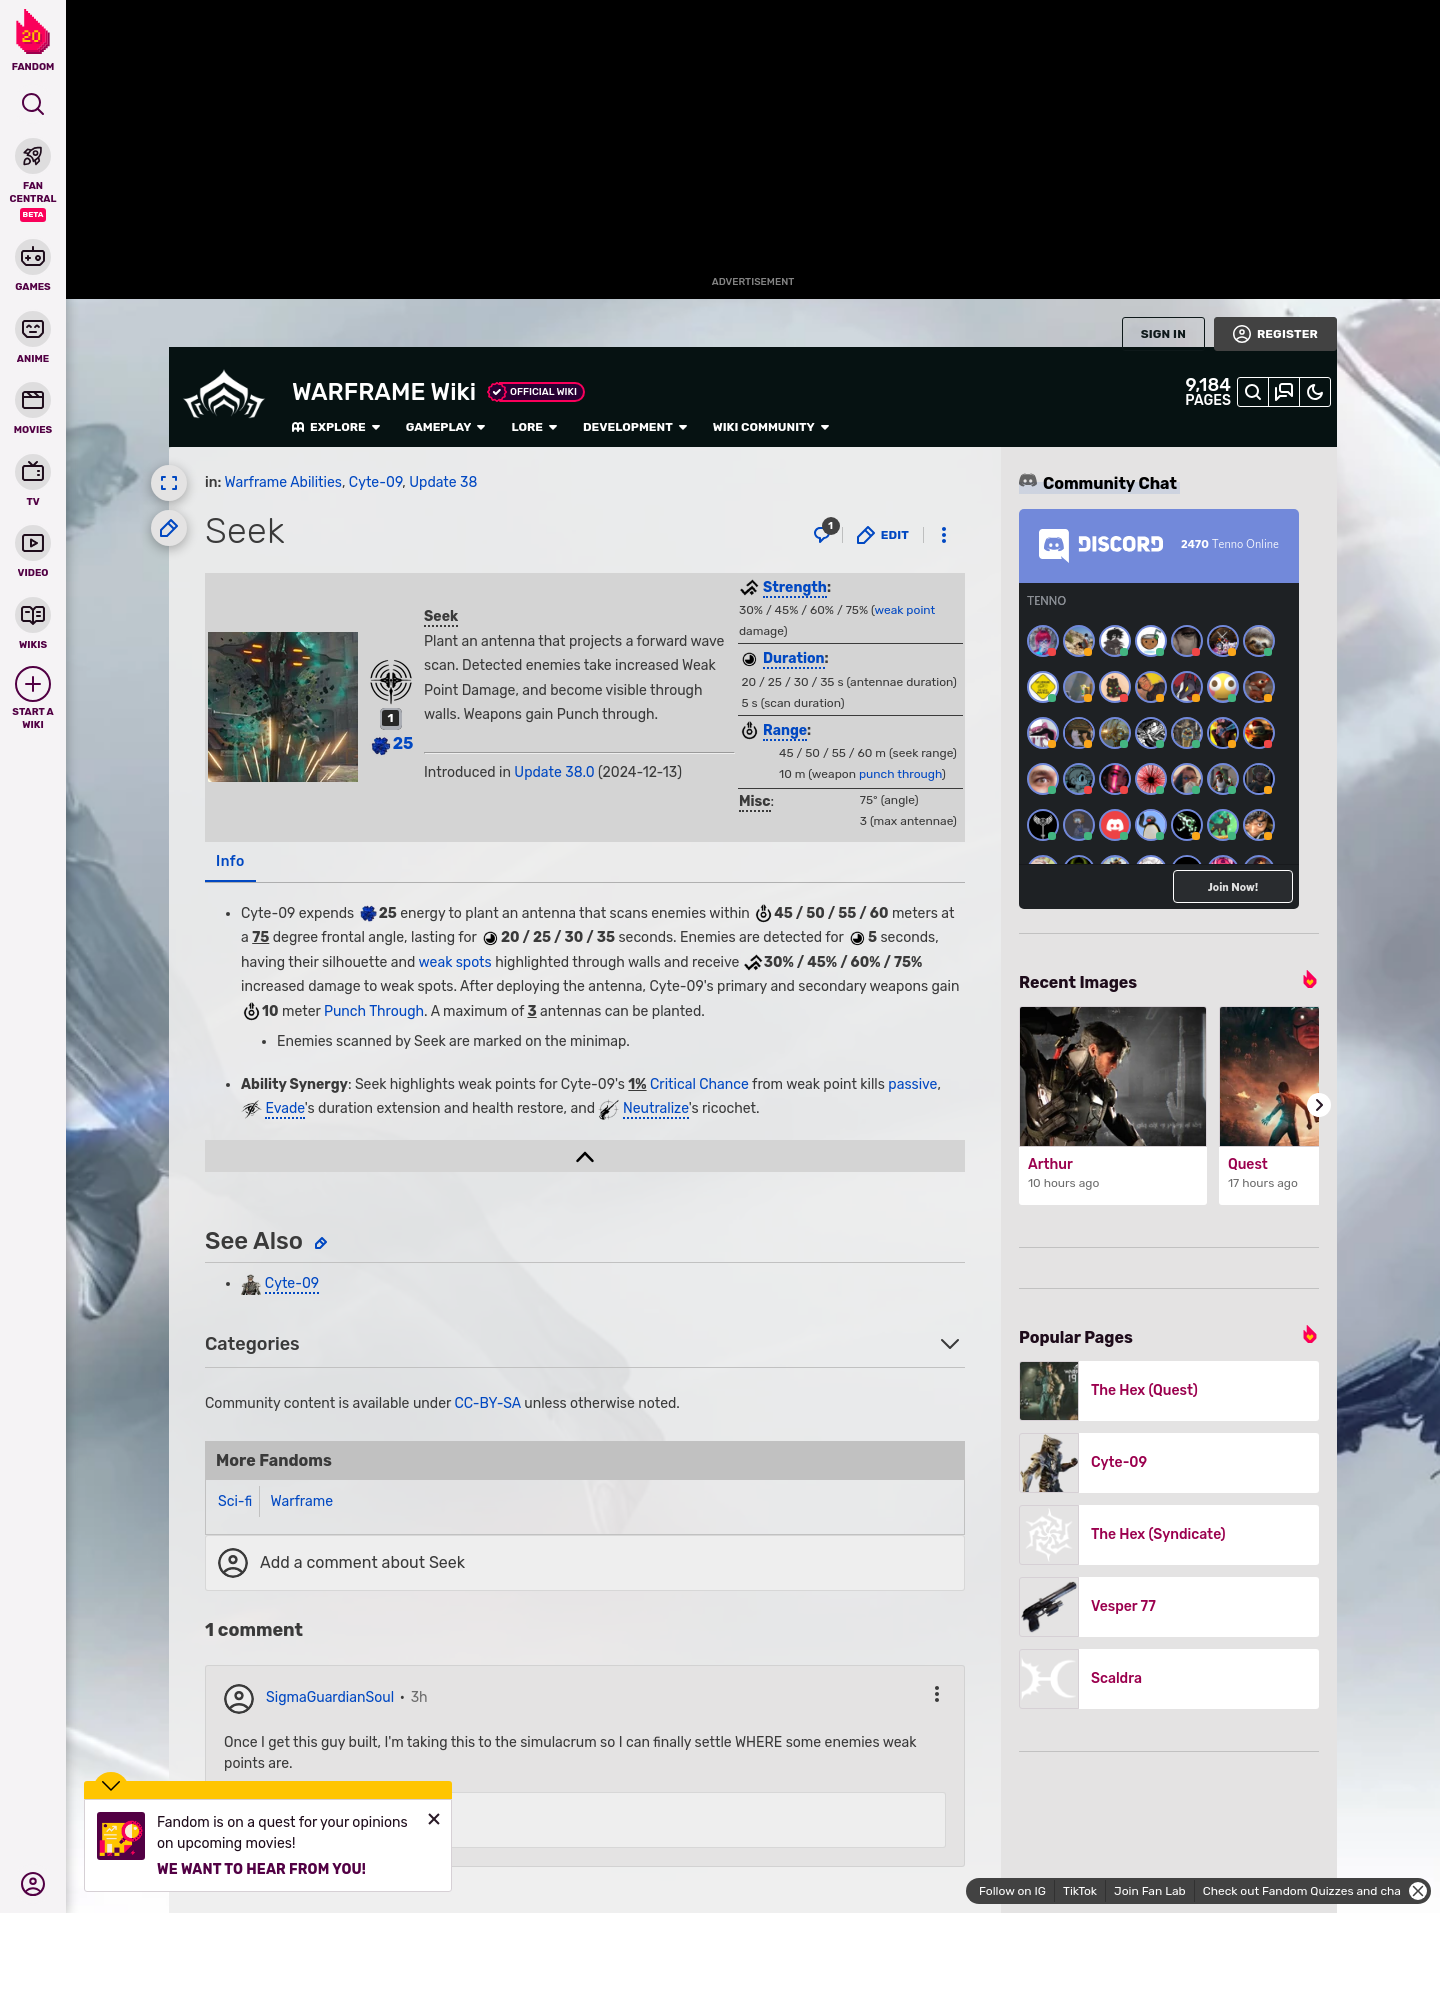
Task: Click the Add a comment field
Action: coord(585,1562)
